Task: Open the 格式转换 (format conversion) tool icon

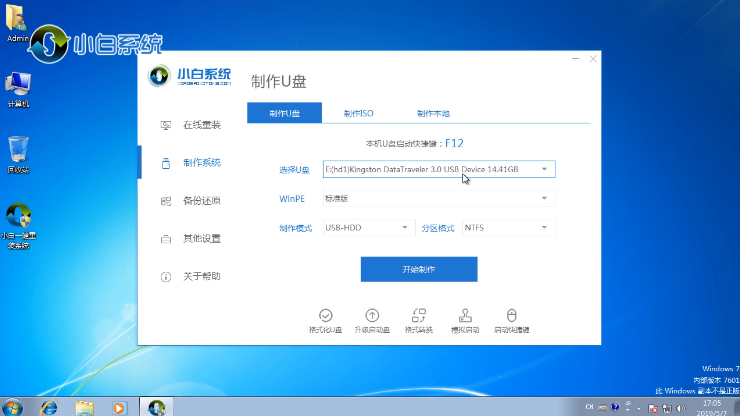Action: pos(418,315)
